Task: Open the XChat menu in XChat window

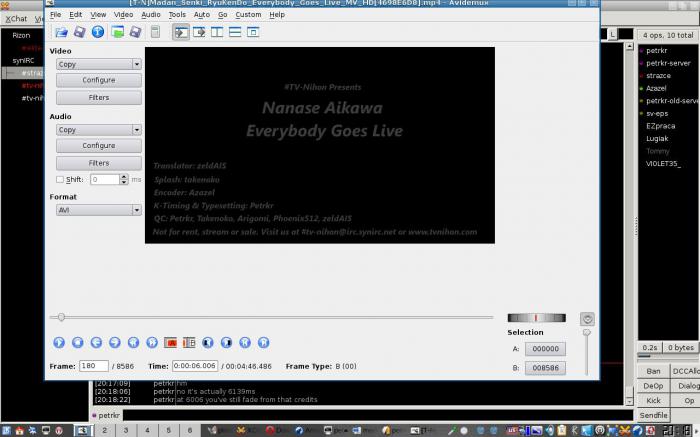Action: click(16, 19)
